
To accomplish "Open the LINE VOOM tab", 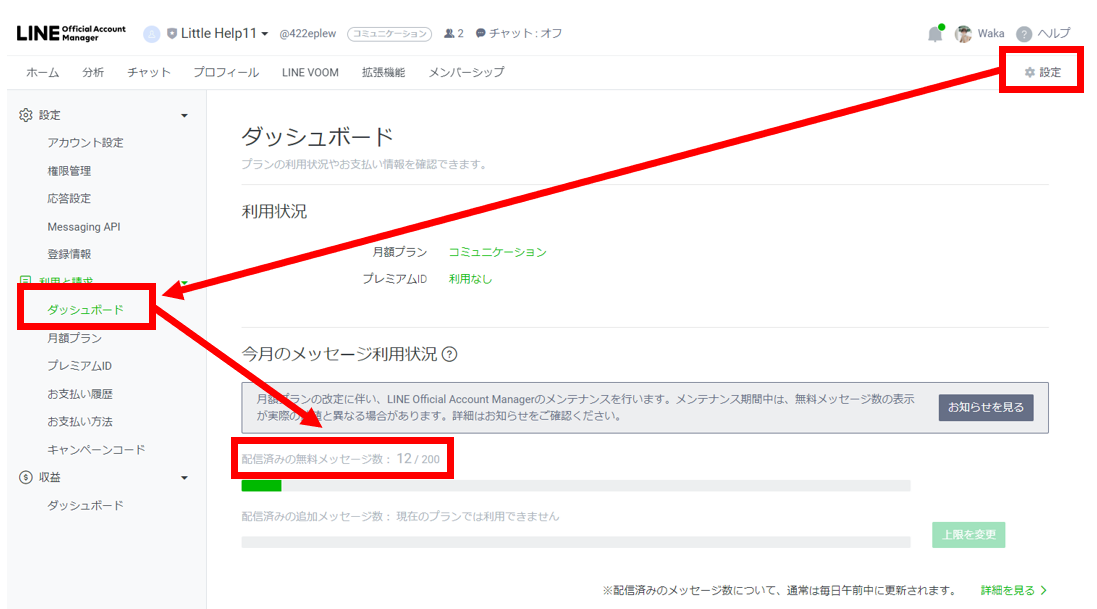I will click(310, 73).
